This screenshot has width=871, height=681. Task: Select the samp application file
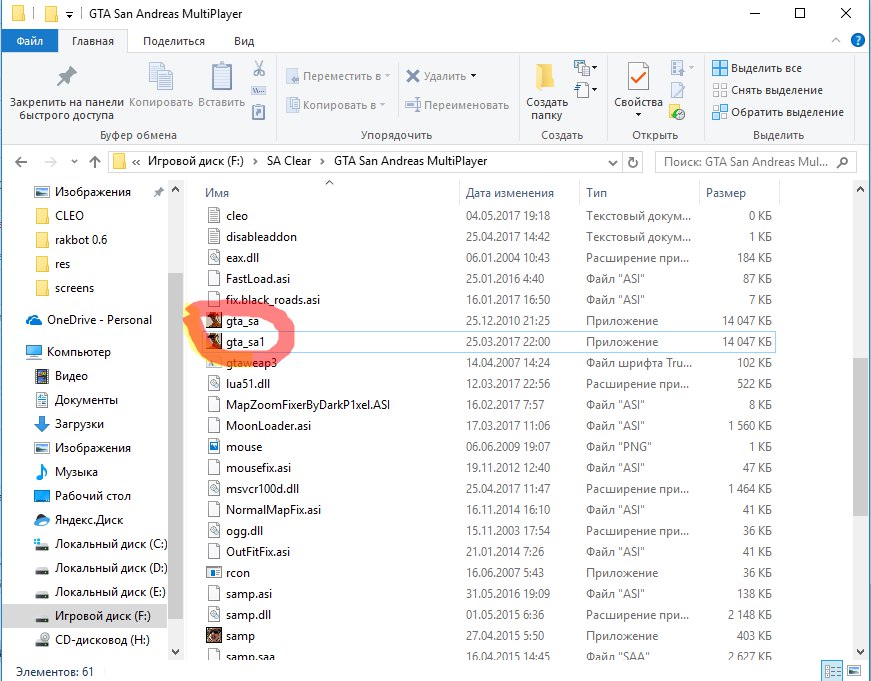tap(489, 636)
